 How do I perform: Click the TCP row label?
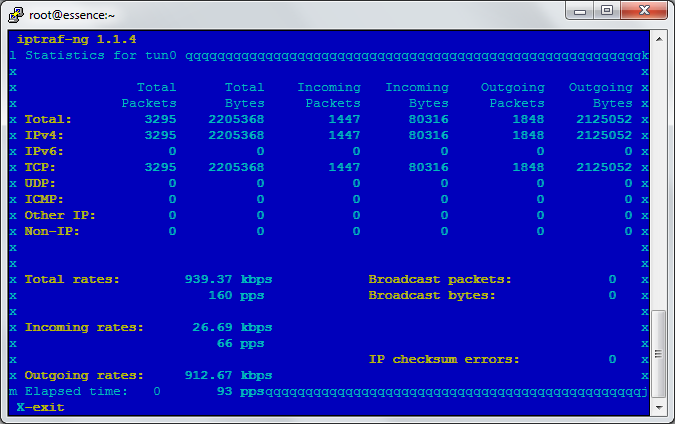40,167
